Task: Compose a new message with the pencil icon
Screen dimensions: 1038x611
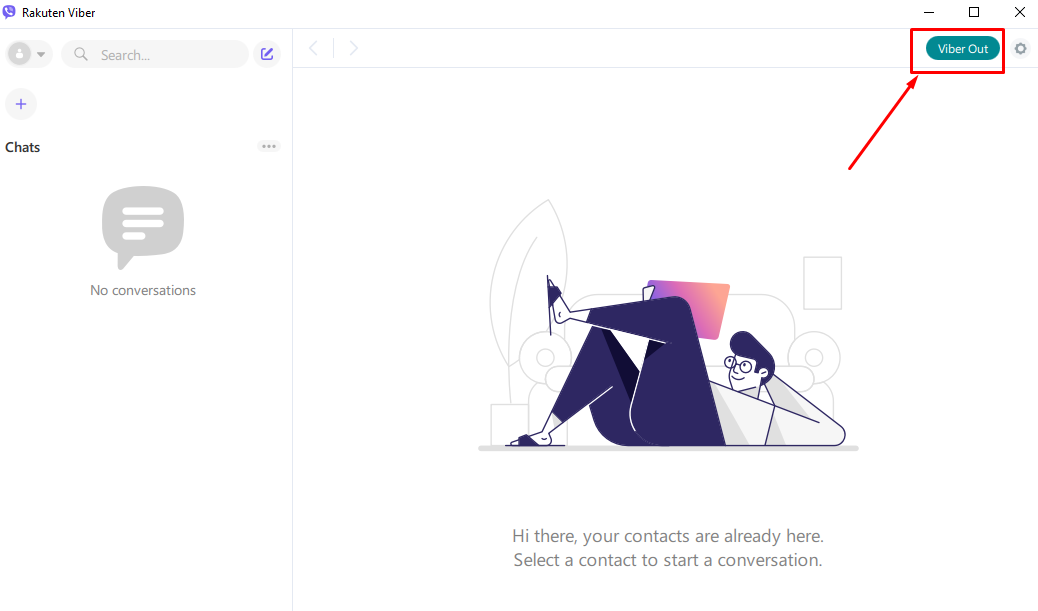Action: (x=267, y=53)
